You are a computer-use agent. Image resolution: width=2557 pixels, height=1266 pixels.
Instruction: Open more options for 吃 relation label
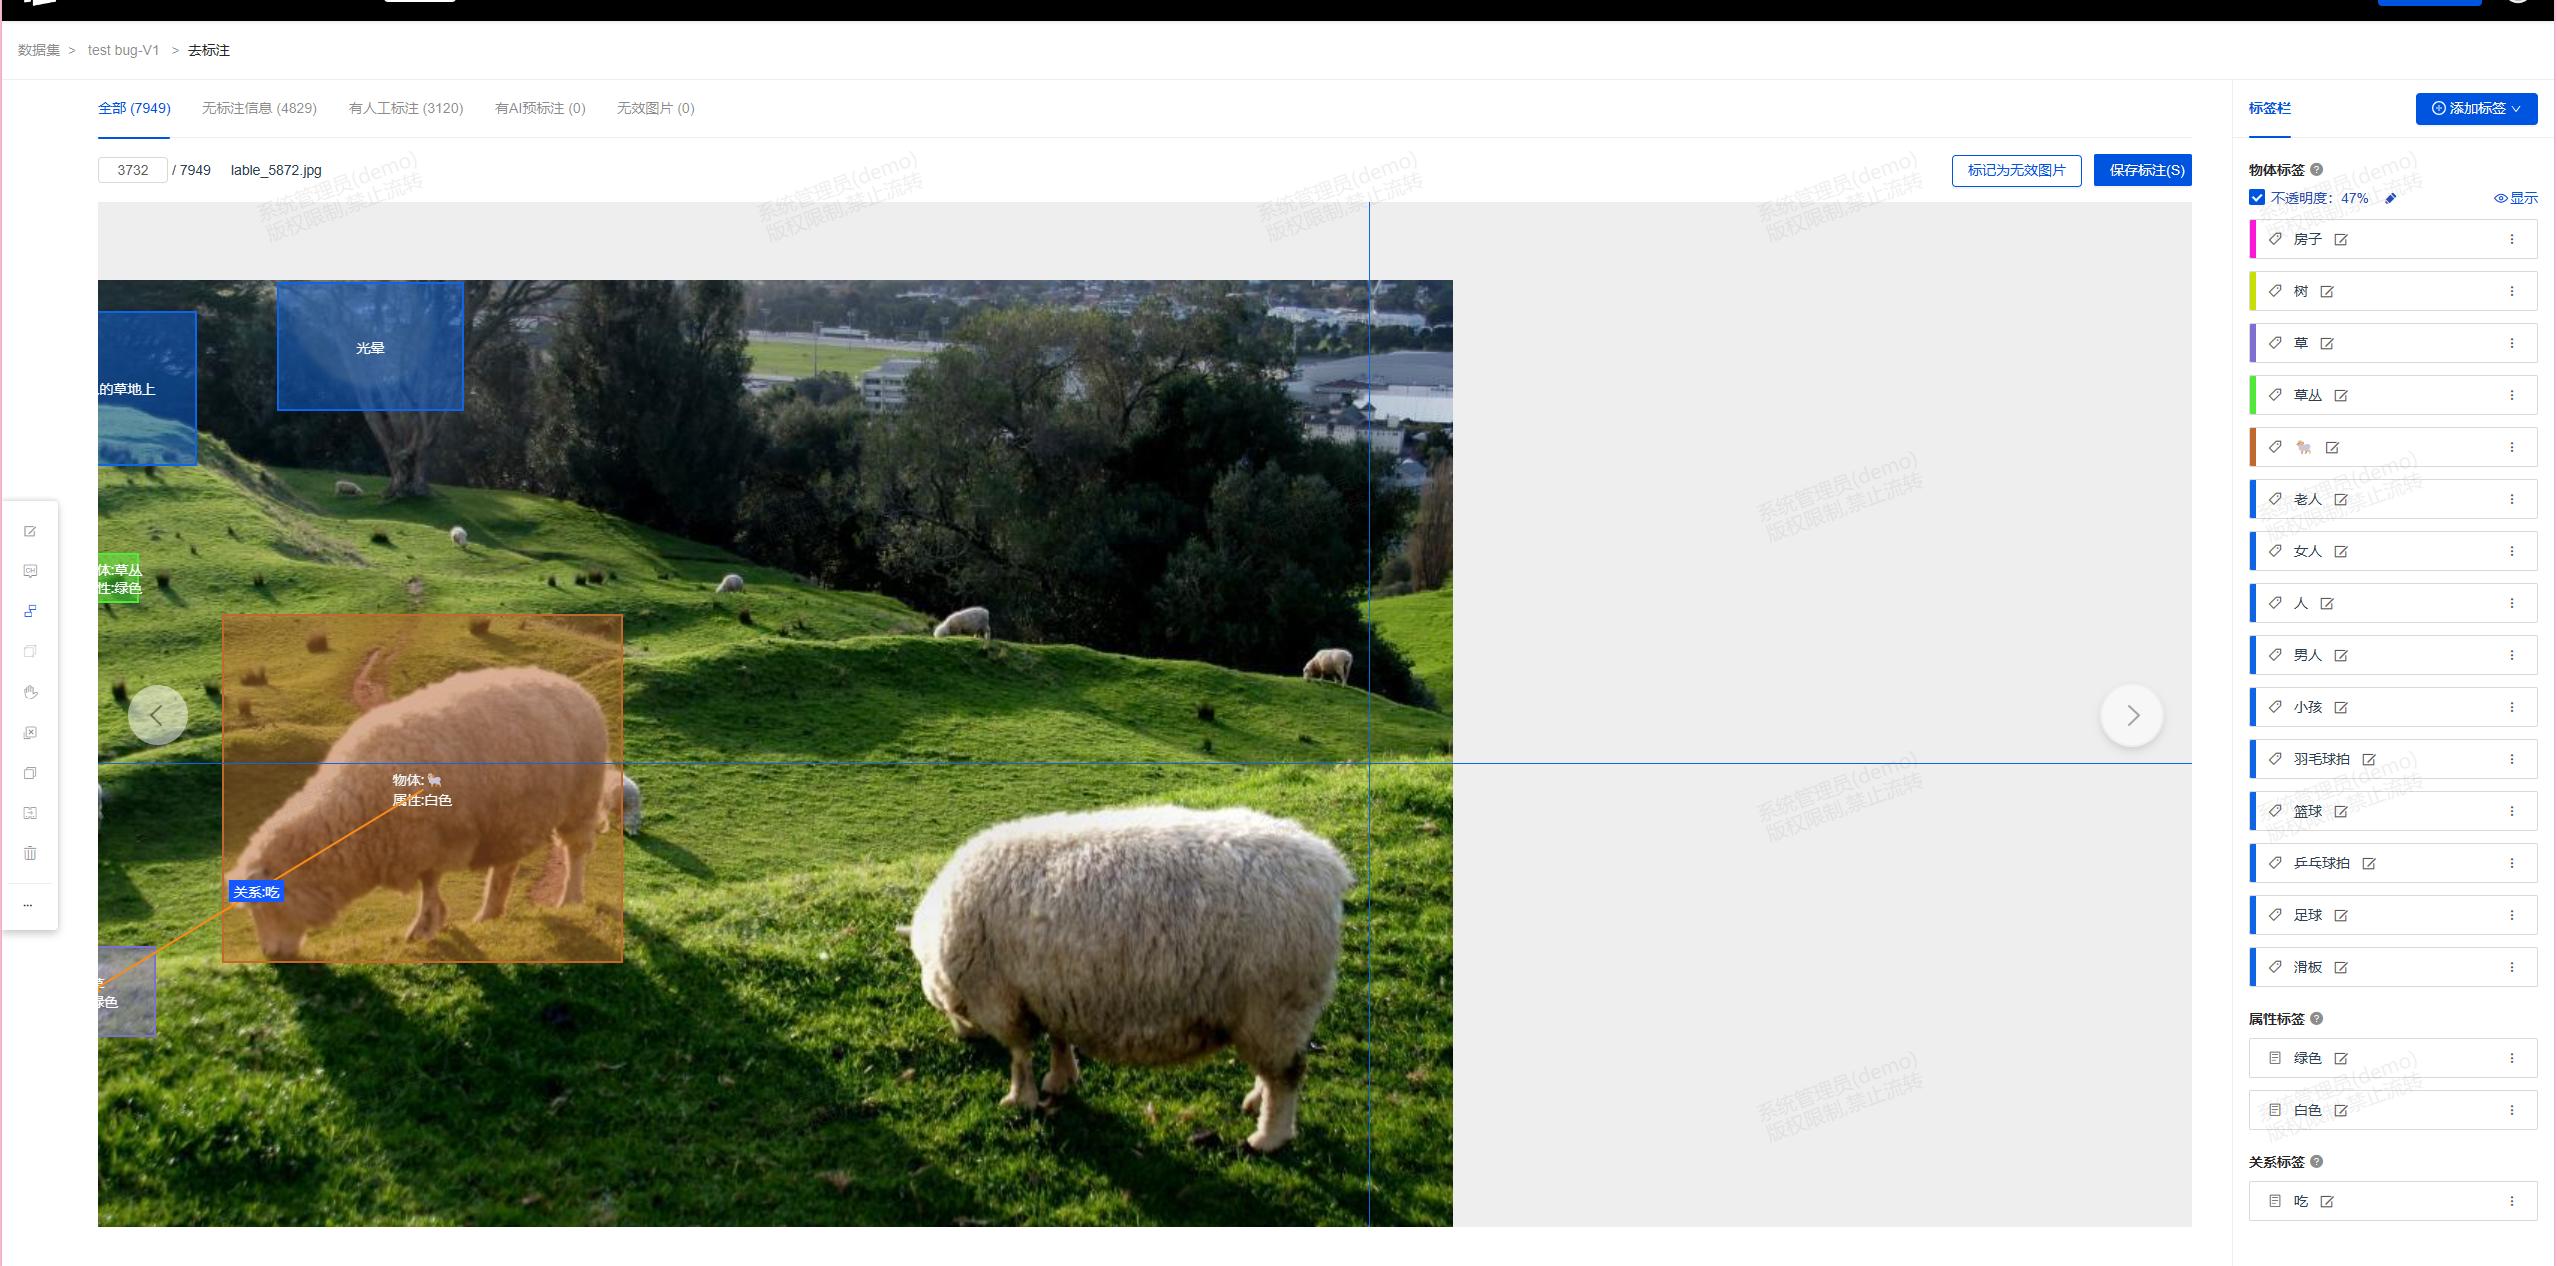[2511, 1201]
